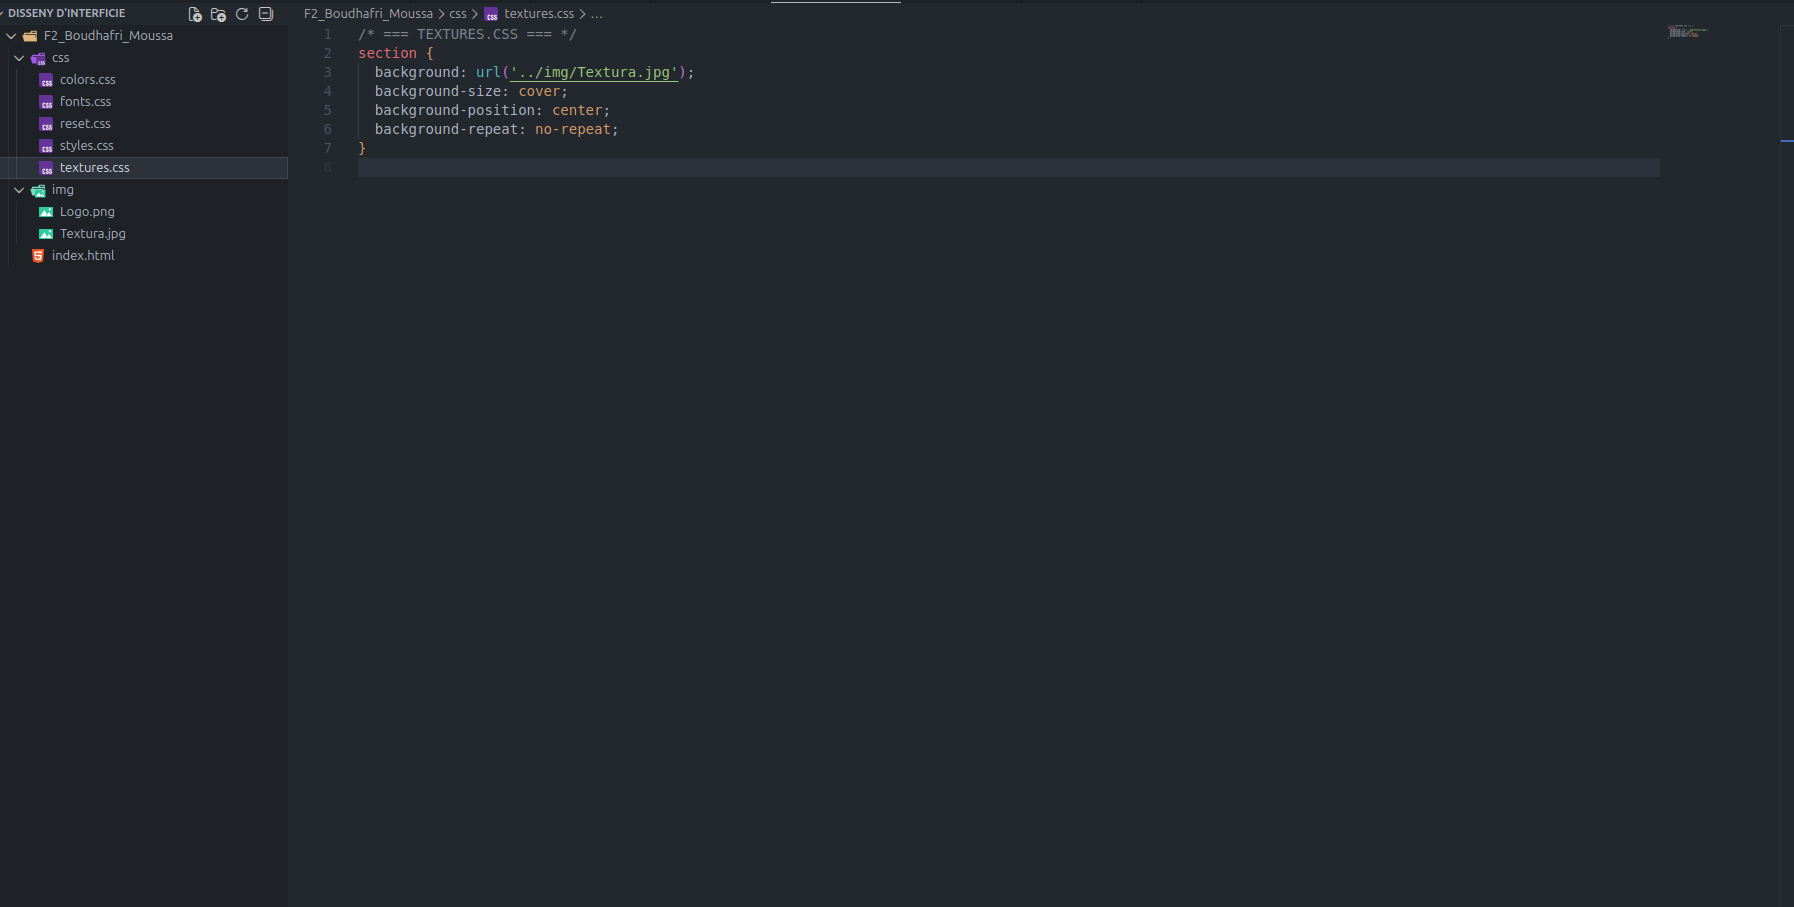Collapse all folders in explorer
Screen dimensions: 1794x907
click(266, 14)
